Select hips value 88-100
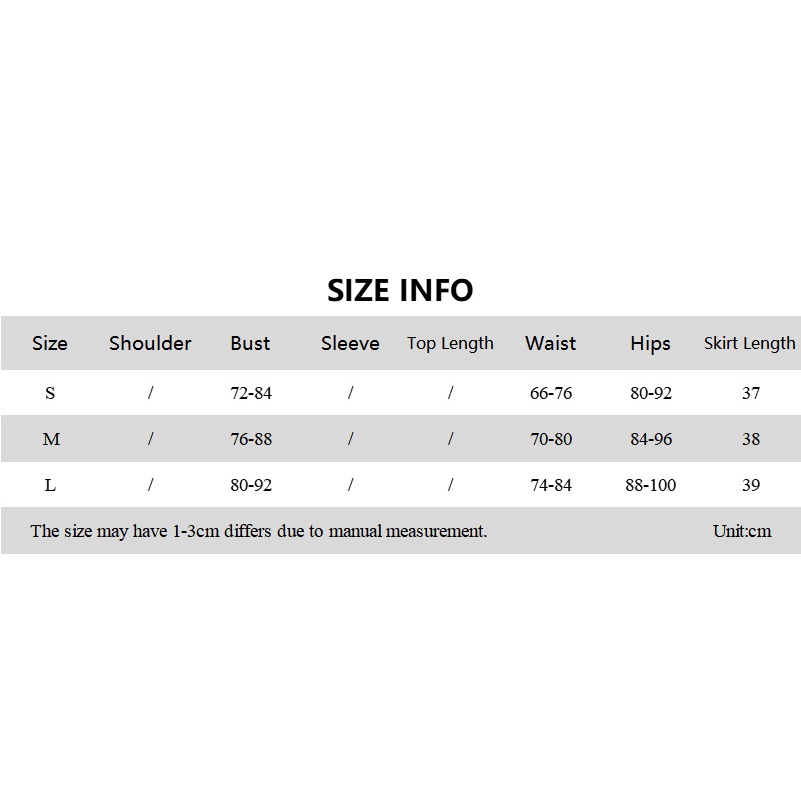 pyautogui.click(x=651, y=485)
